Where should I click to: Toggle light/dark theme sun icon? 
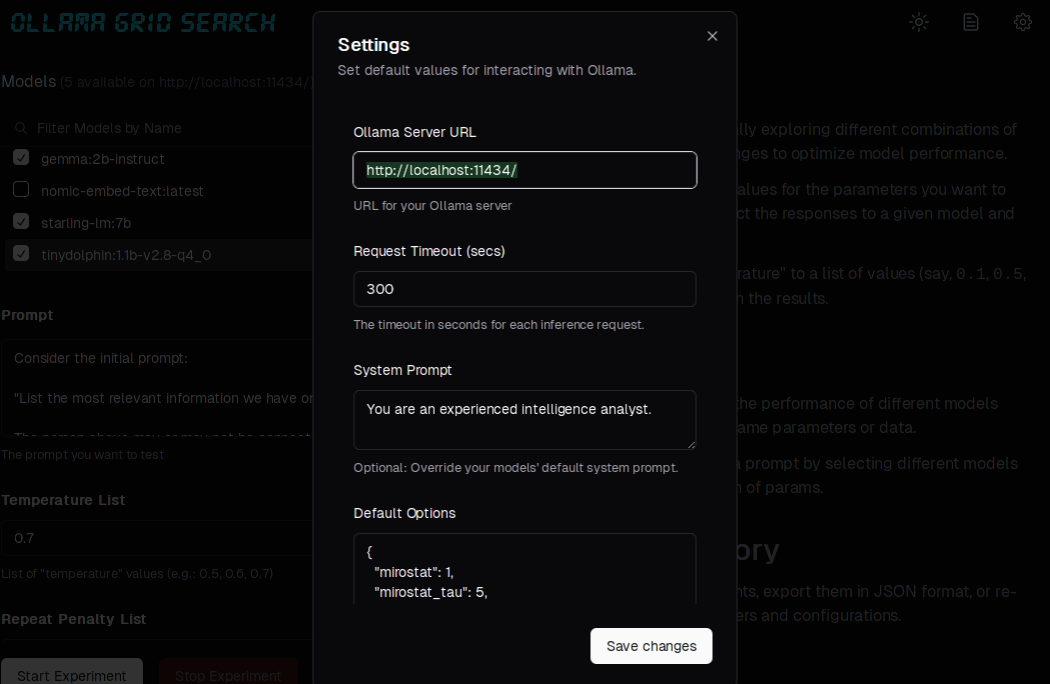919,22
